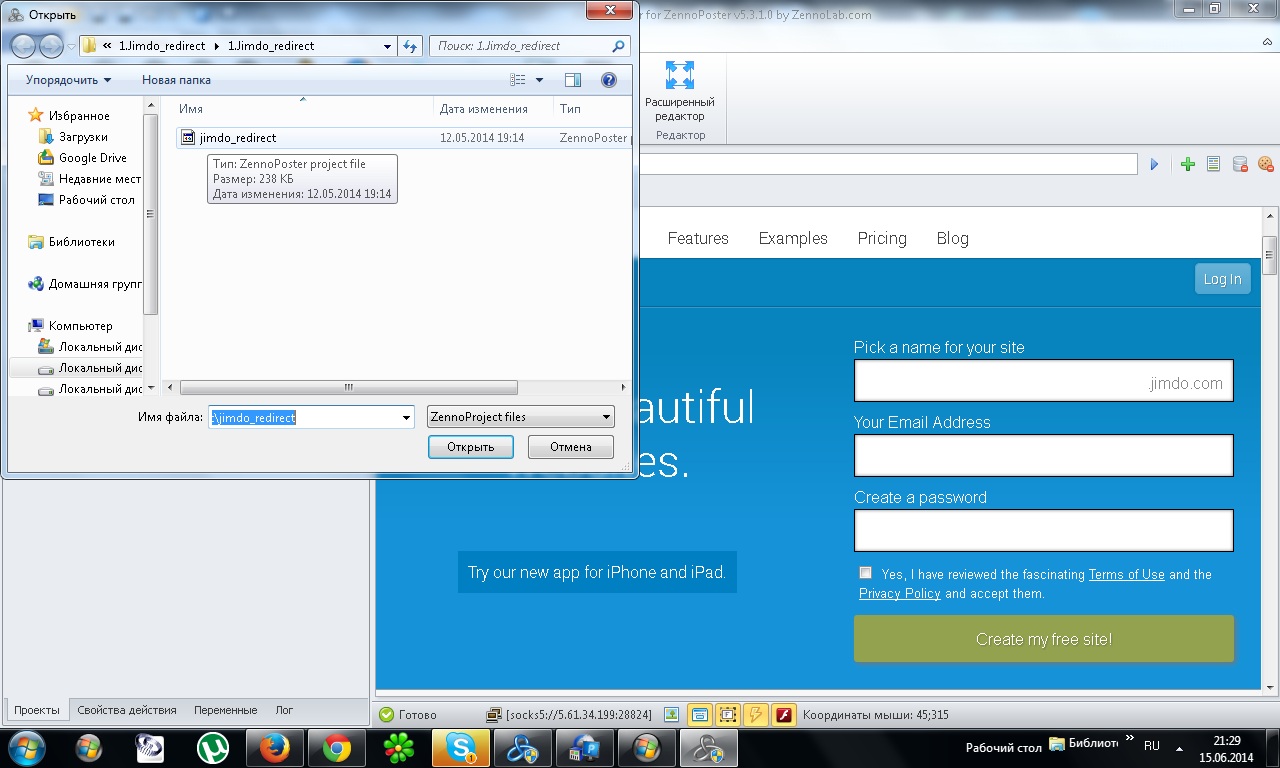This screenshot has height=768, width=1280.
Task: Click the green plus new-tab icon
Action: point(1187,164)
